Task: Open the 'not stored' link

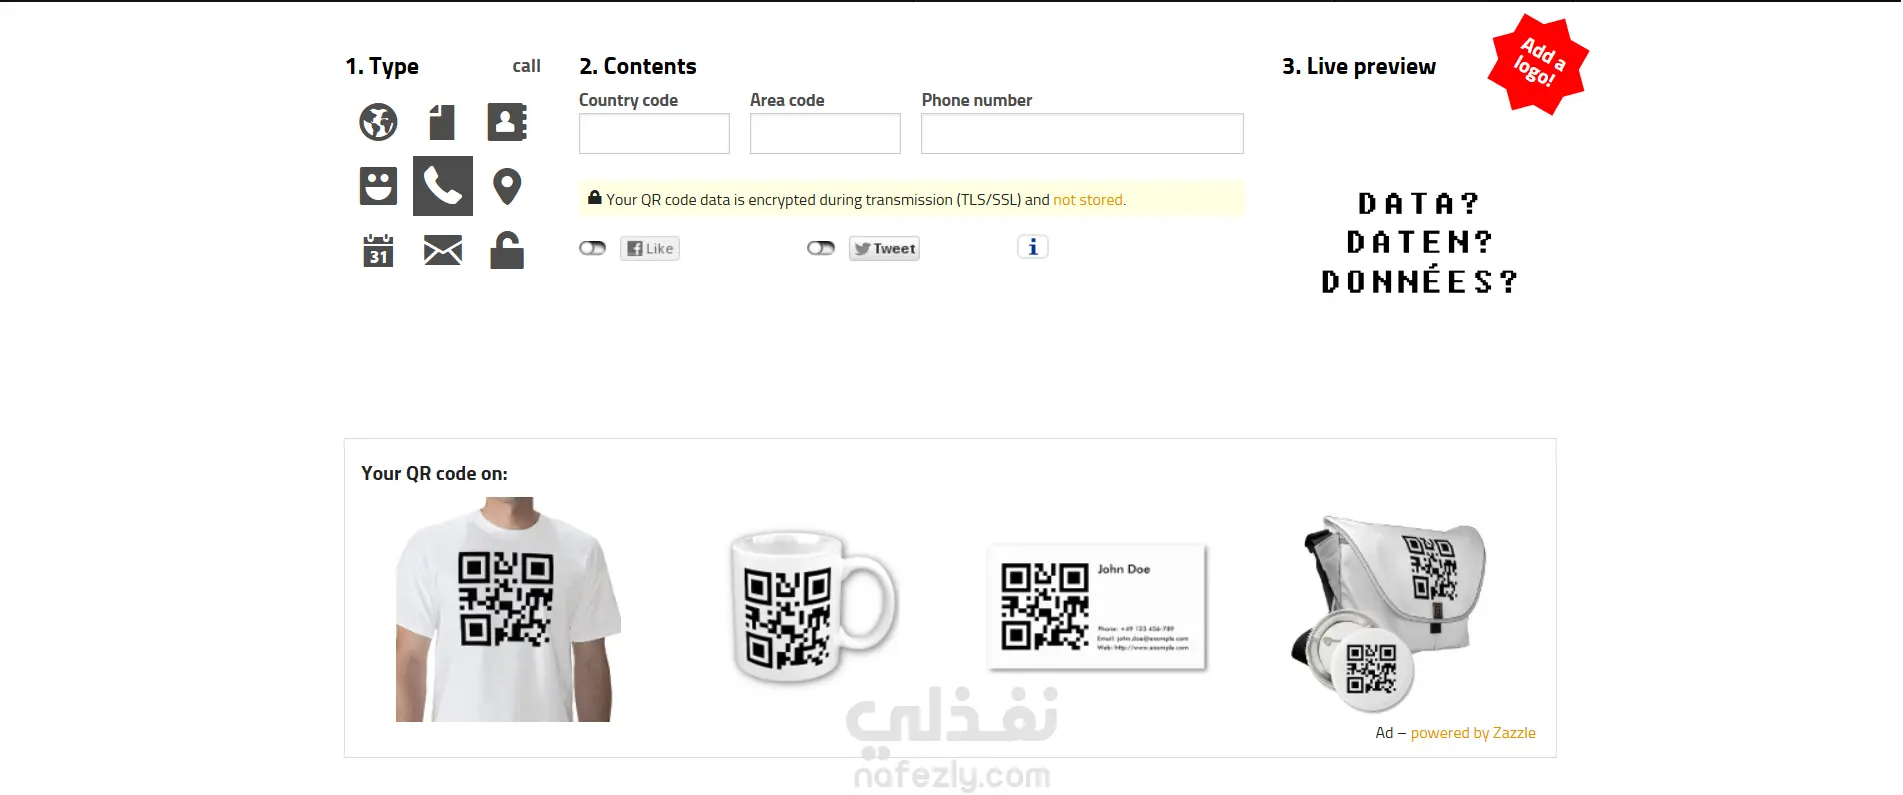Action: (x=1088, y=200)
